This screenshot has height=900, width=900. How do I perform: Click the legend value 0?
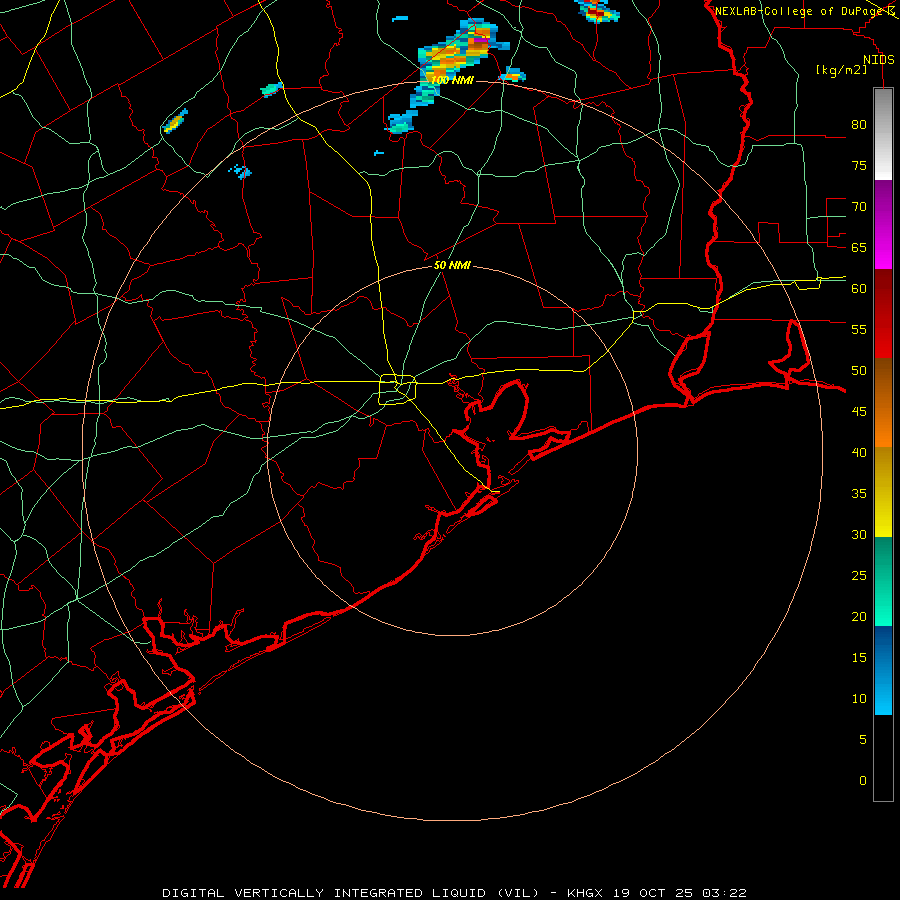tap(863, 781)
